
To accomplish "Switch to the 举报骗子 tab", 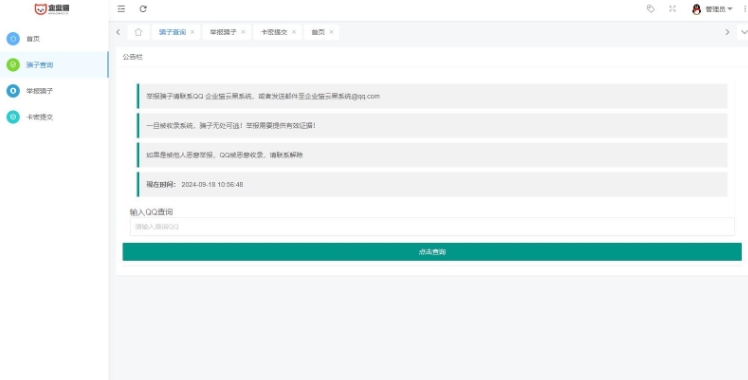I will pyautogui.click(x=223, y=32).
